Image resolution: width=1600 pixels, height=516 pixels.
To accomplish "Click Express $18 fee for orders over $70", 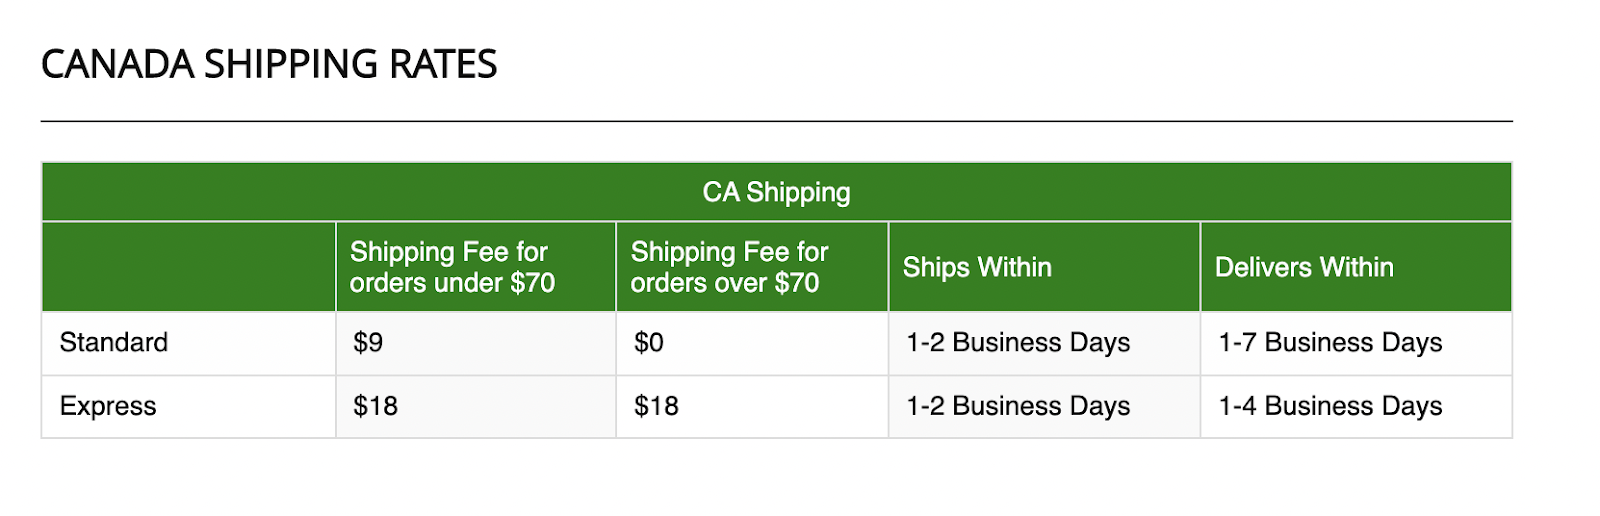I will tap(656, 406).
